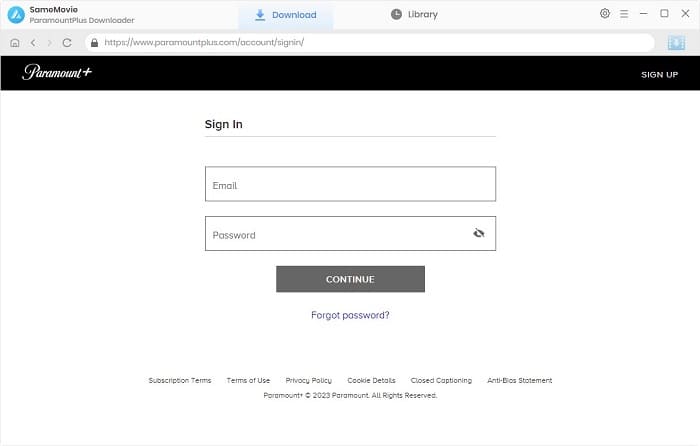Close the SameMovie window
The width and height of the screenshot is (700, 446).
pyautogui.click(x=685, y=13)
